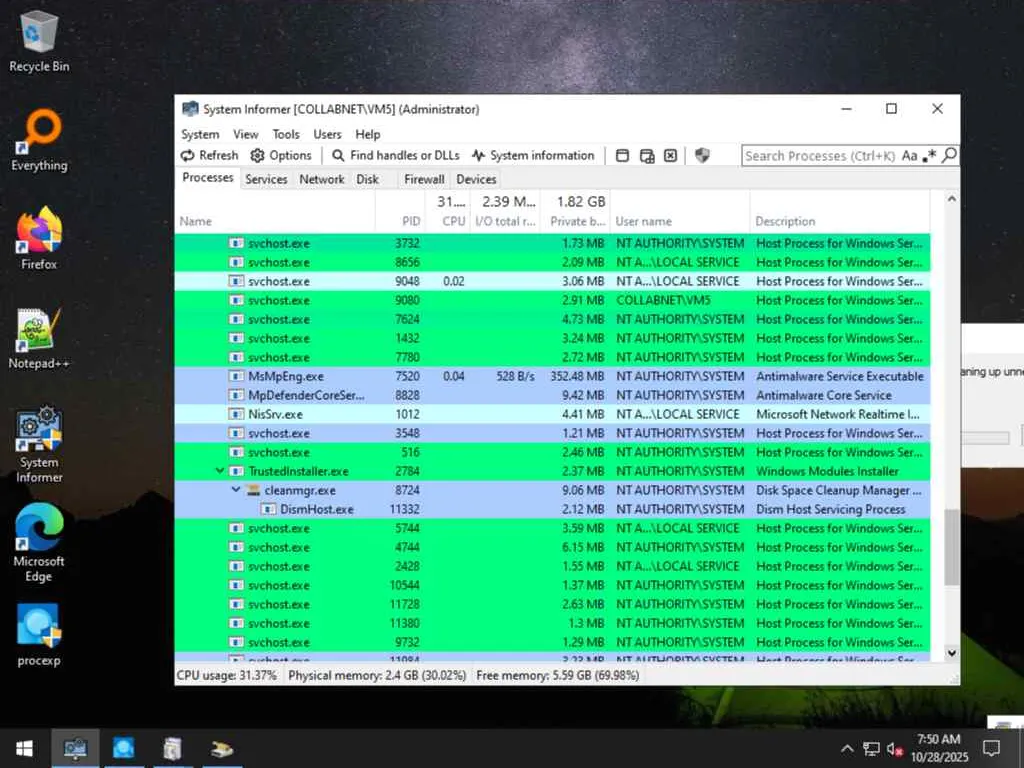Screen dimensions: 1024x768
Task: Click Physical memory status bar entry
Action: pos(377,675)
